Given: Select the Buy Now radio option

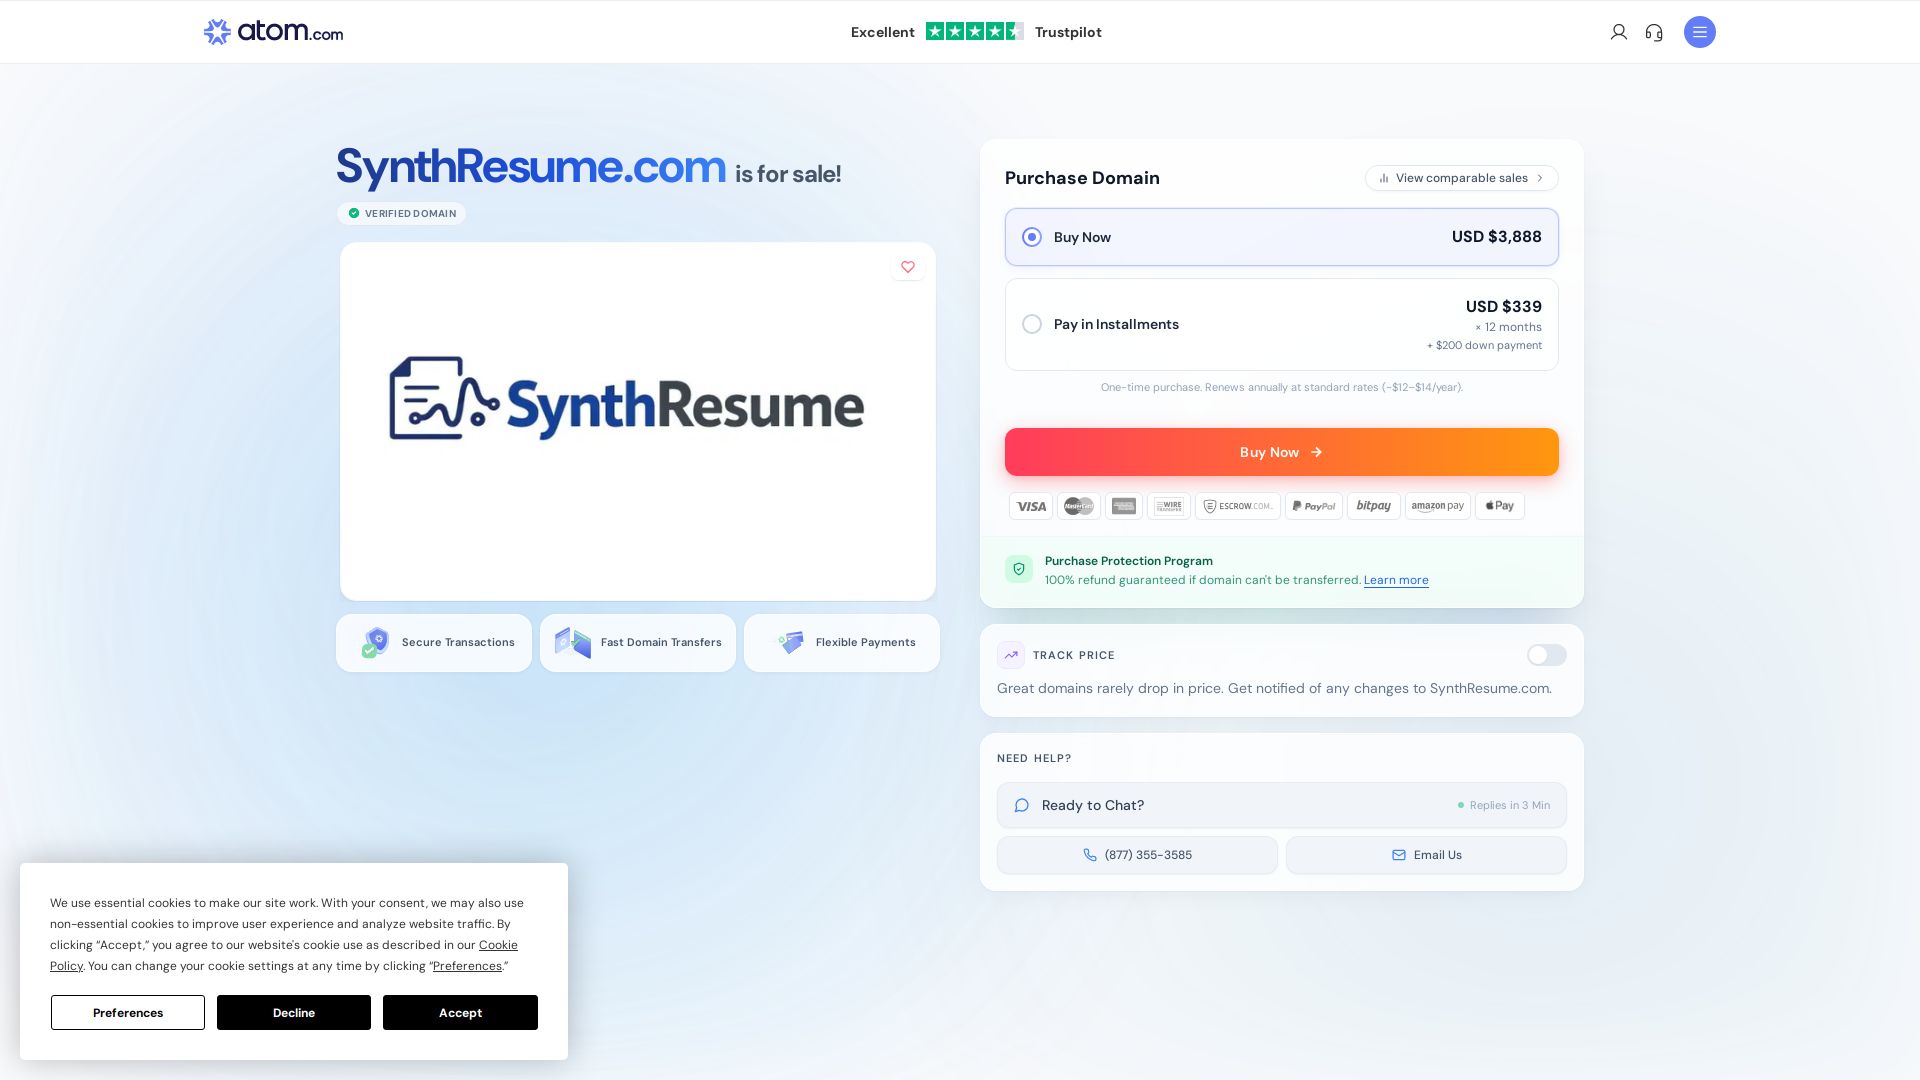Looking at the screenshot, I should click(x=1032, y=237).
